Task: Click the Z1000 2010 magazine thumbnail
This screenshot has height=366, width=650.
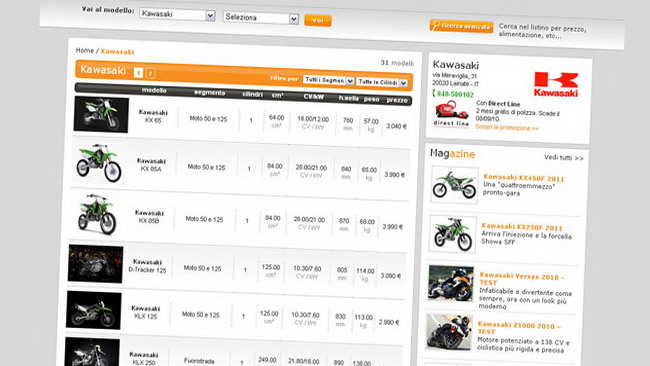Action: [449, 332]
